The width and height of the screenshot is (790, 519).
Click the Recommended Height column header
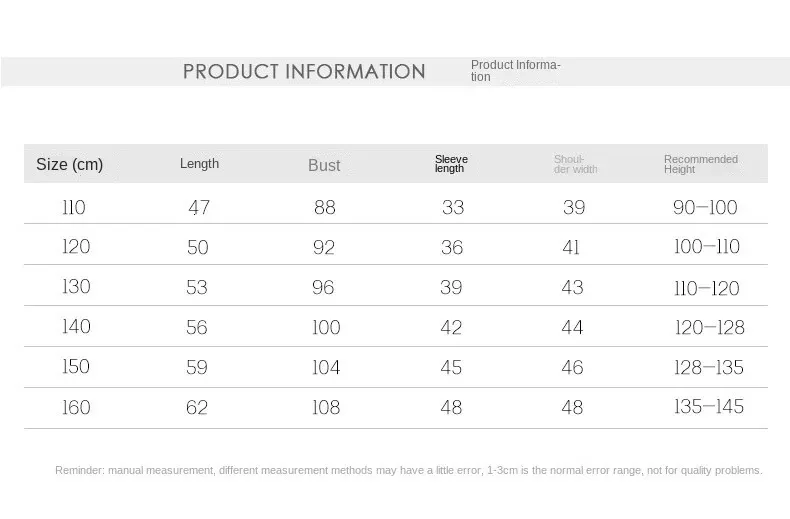701,164
